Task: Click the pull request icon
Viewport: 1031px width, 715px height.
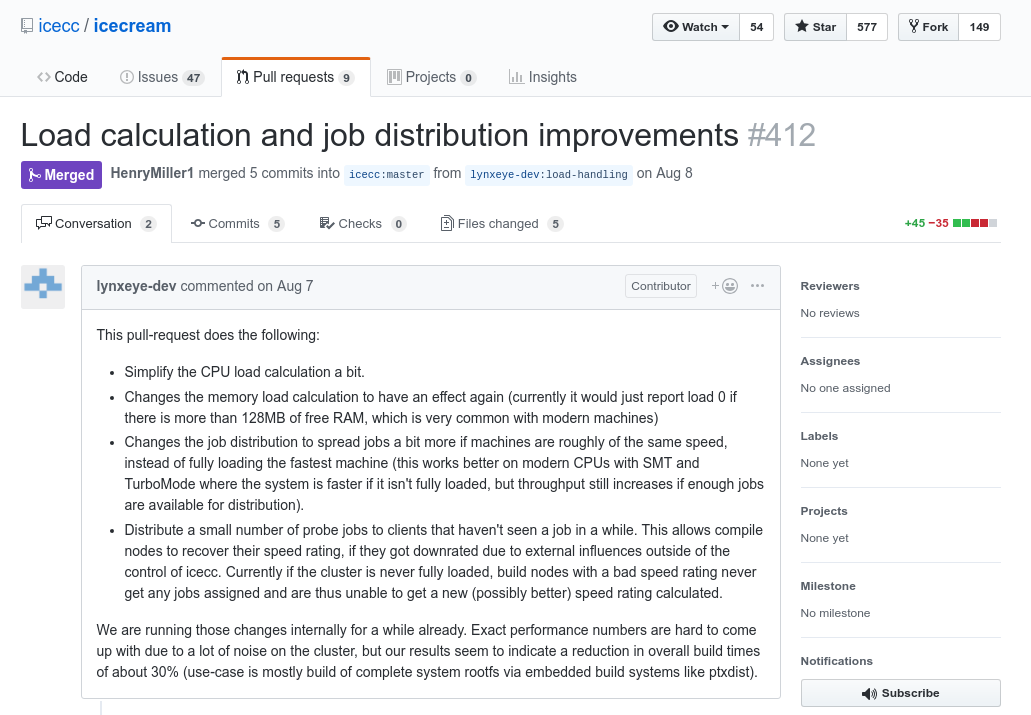Action: tap(242, 77)
